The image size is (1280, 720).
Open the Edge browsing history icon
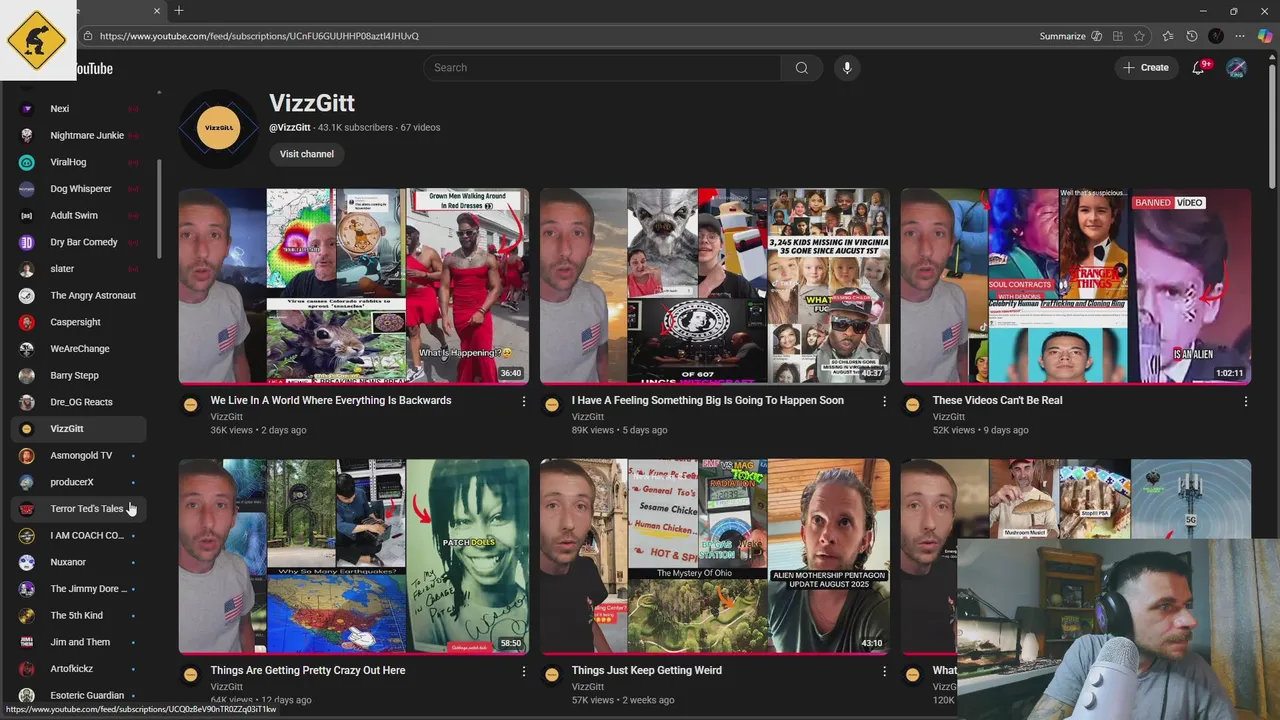click(1191, 36)
